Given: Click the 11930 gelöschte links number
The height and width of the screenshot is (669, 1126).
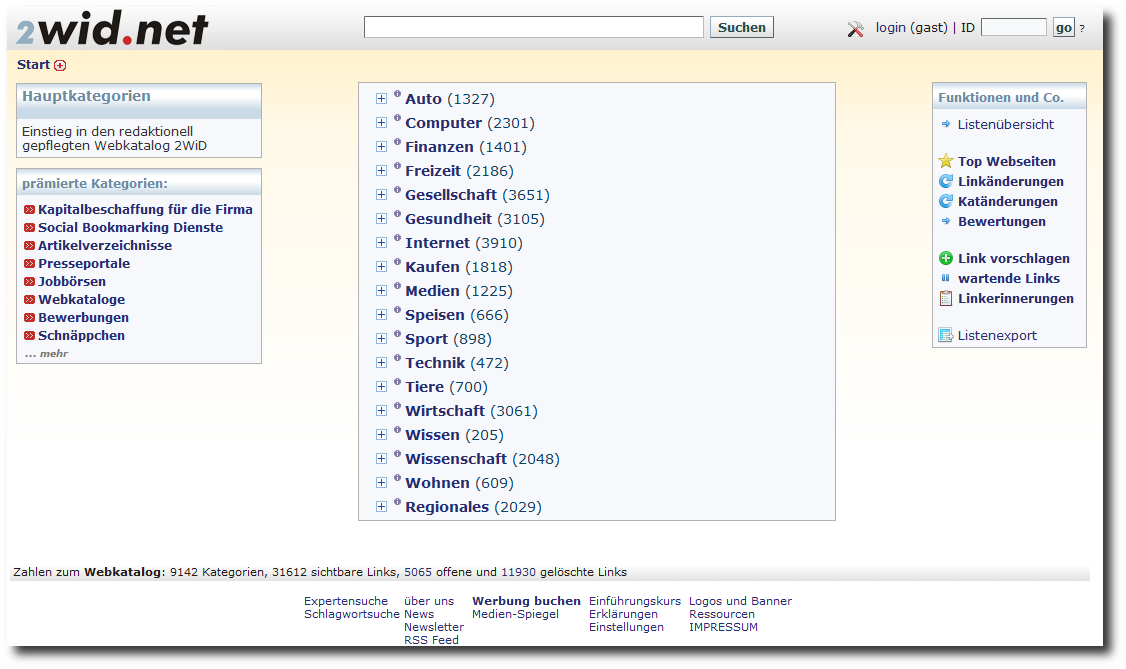Looking at the screenshot, I should [x=518, y=572].
